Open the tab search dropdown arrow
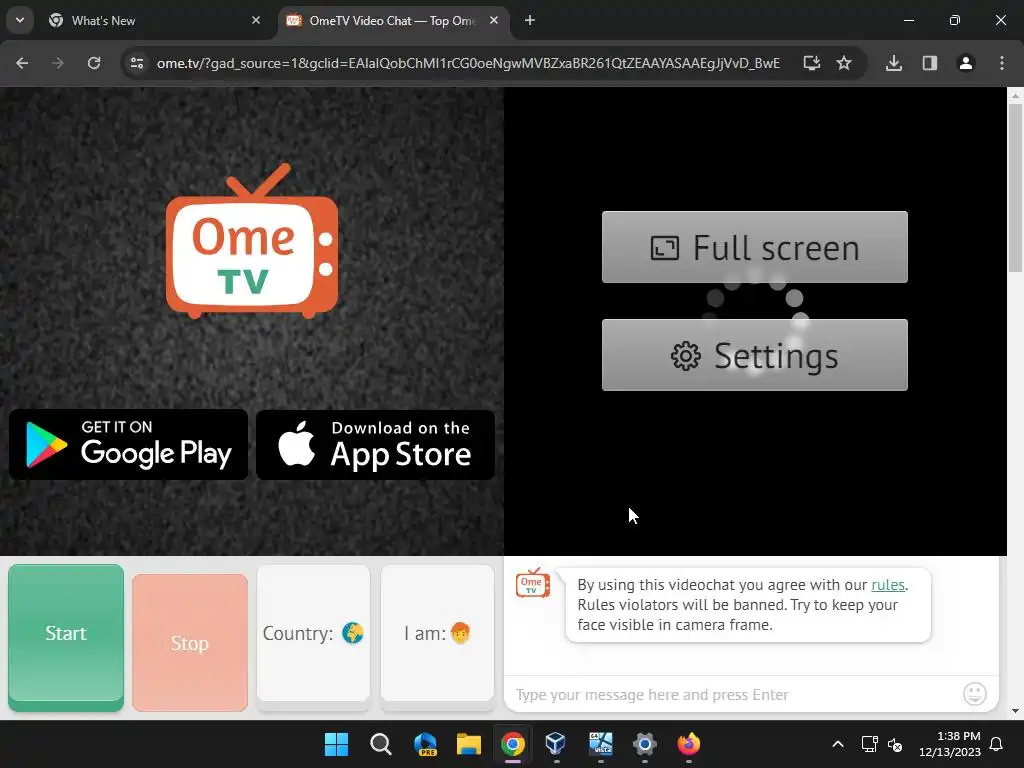 [20, 20]
